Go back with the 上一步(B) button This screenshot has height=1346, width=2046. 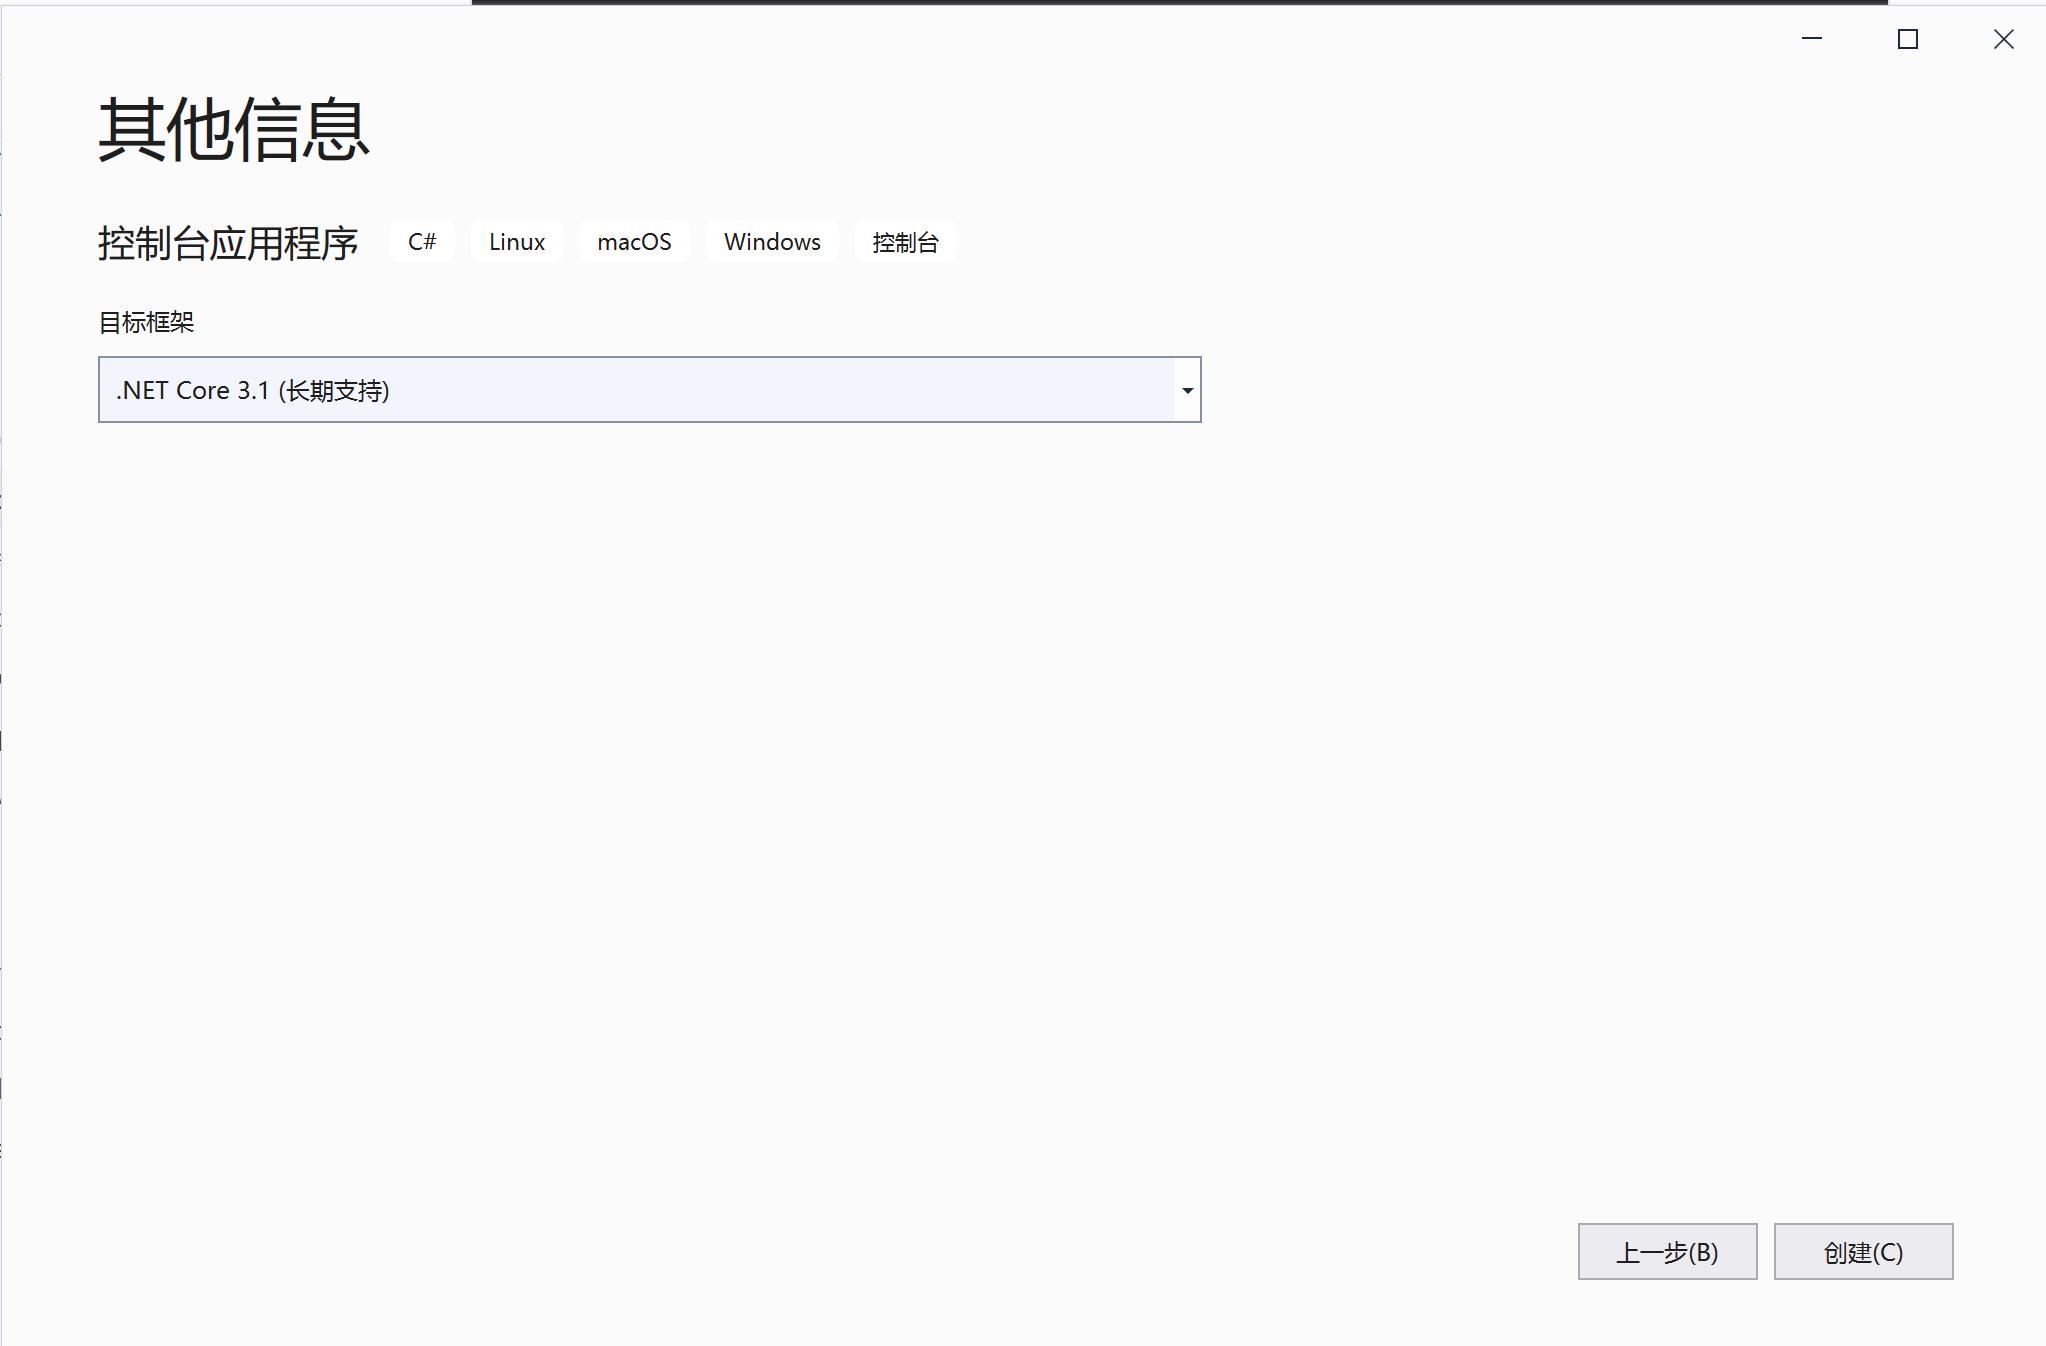[x=1666, y=1251]
